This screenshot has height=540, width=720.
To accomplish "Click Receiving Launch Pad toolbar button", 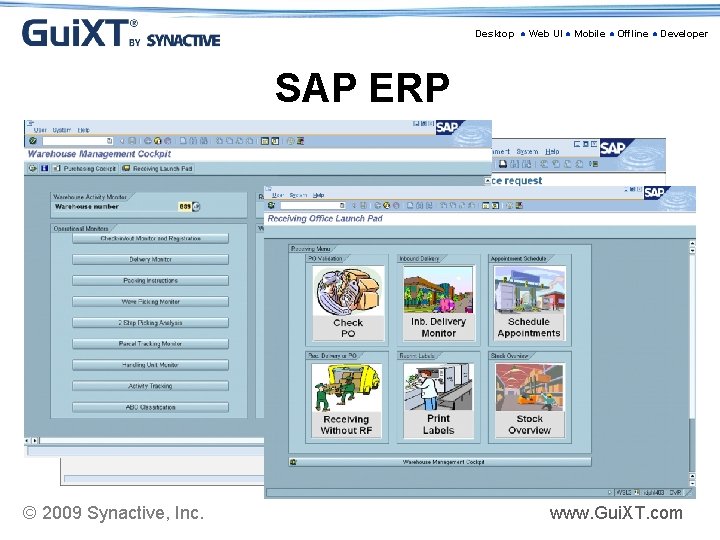I will tap(158, 169).
